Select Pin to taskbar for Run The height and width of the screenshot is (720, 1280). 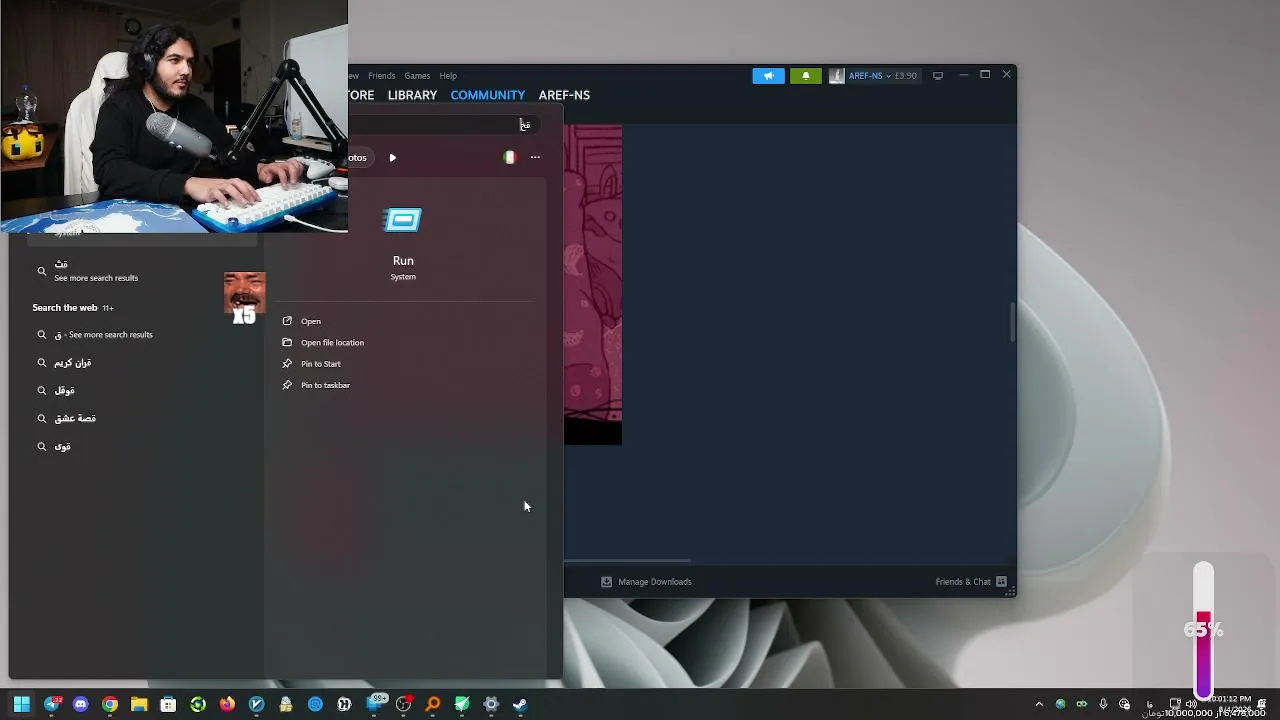coord(325,385)
